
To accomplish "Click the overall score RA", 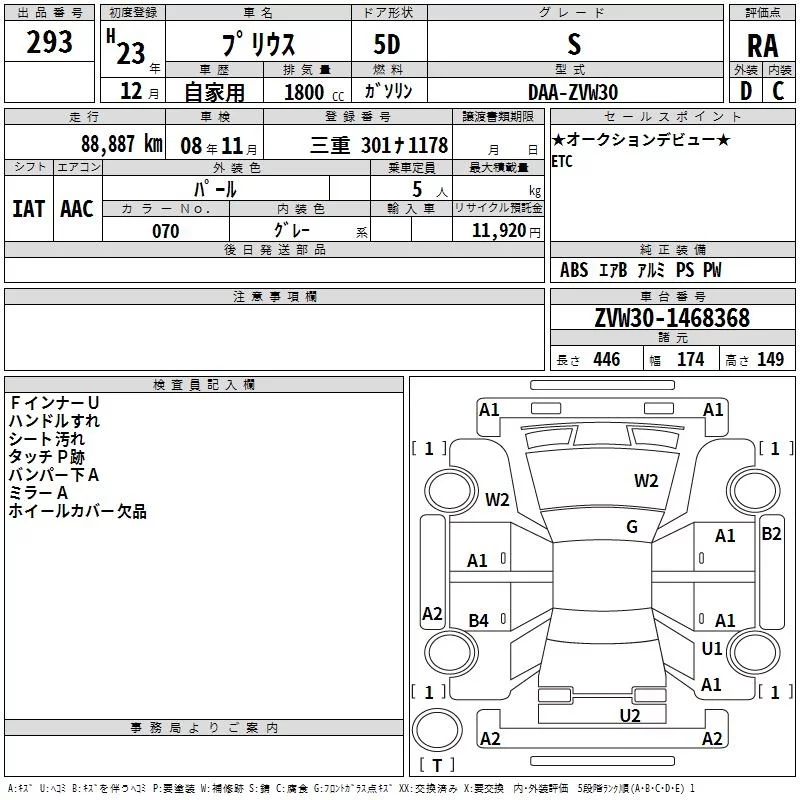I will [x=762, y=46].
